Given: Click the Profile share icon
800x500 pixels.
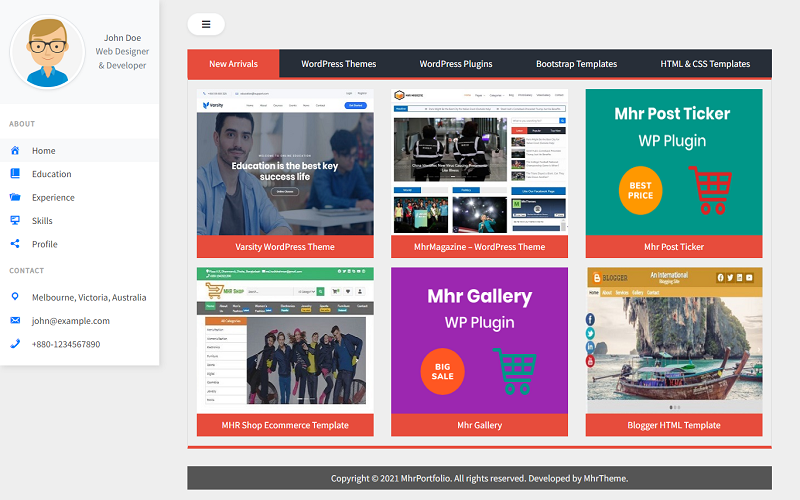Looking at the screenshot, I should 15,244.
